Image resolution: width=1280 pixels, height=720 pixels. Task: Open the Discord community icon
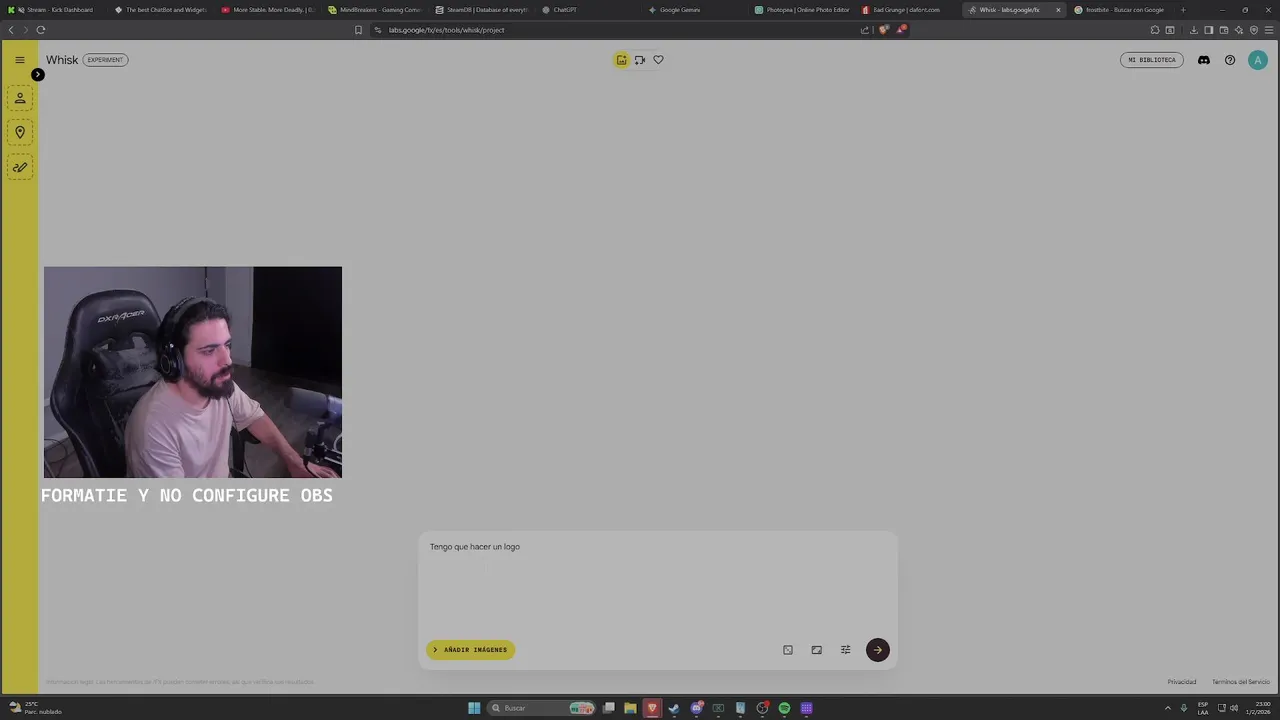coord(1204,60)
